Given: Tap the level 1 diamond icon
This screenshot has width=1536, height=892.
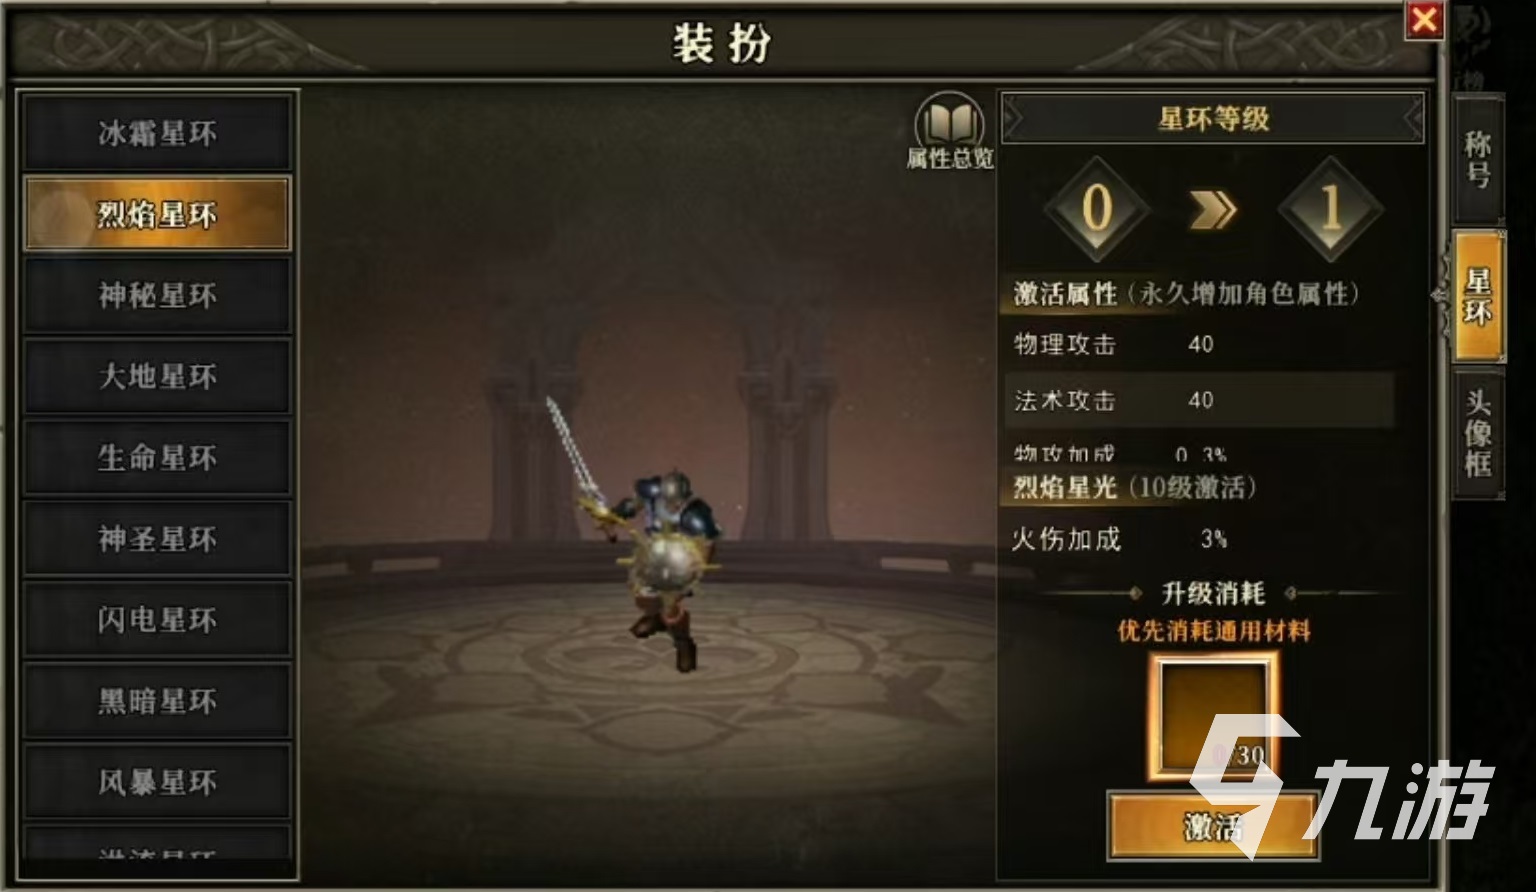Looking at the screenshot, I should click(x=1330, y=209).
